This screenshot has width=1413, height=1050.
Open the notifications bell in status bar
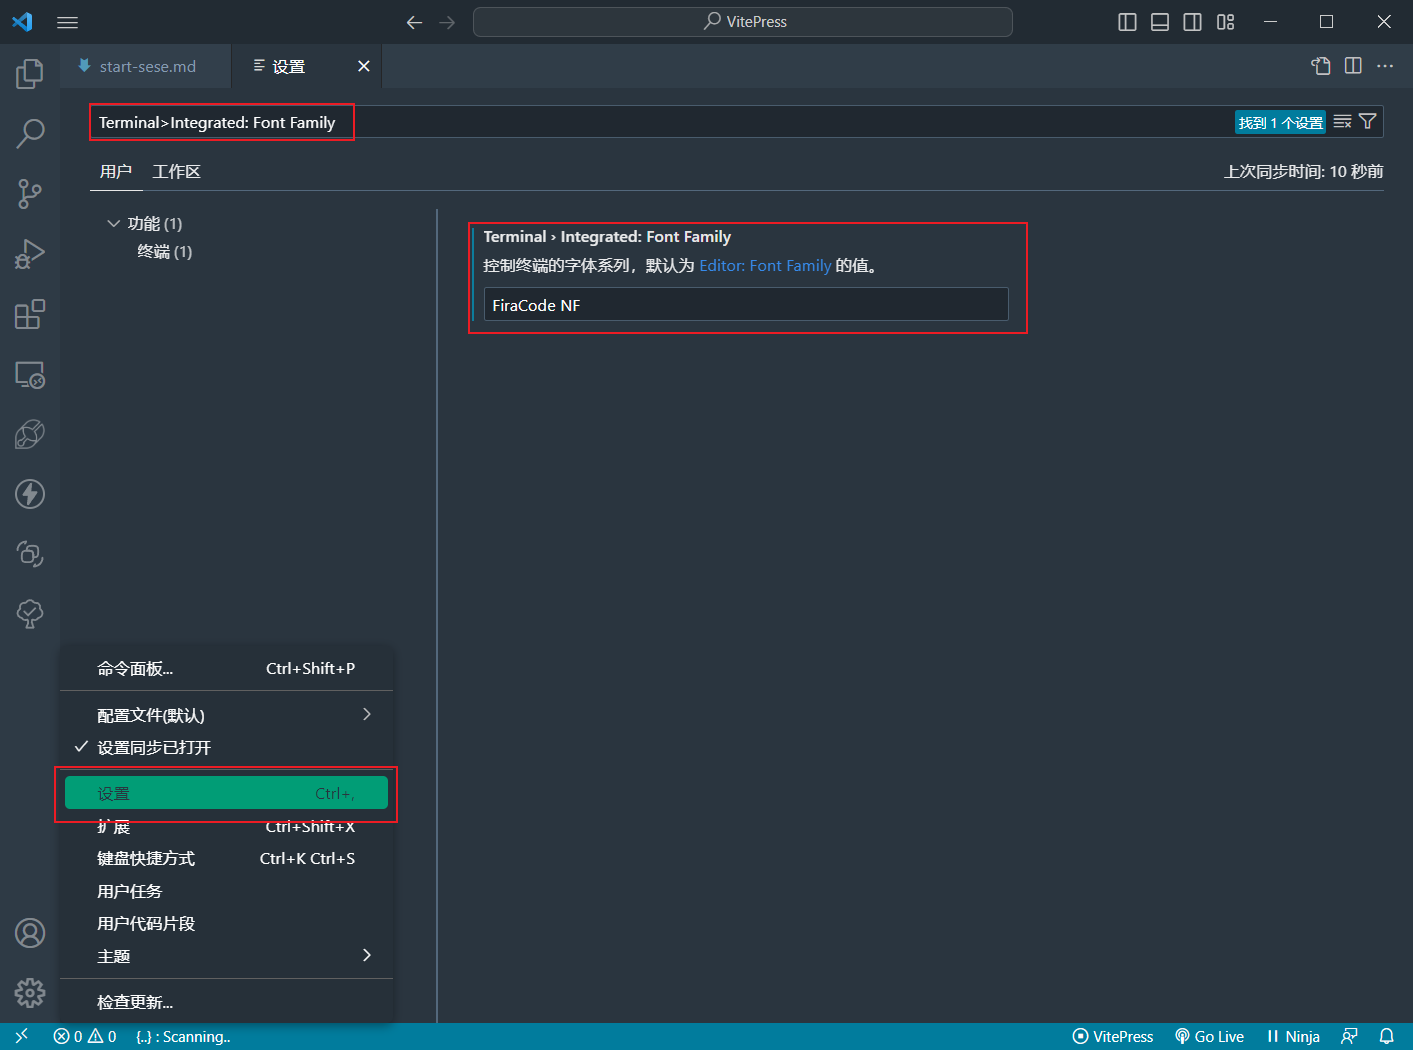(x=1386, y=1036)
